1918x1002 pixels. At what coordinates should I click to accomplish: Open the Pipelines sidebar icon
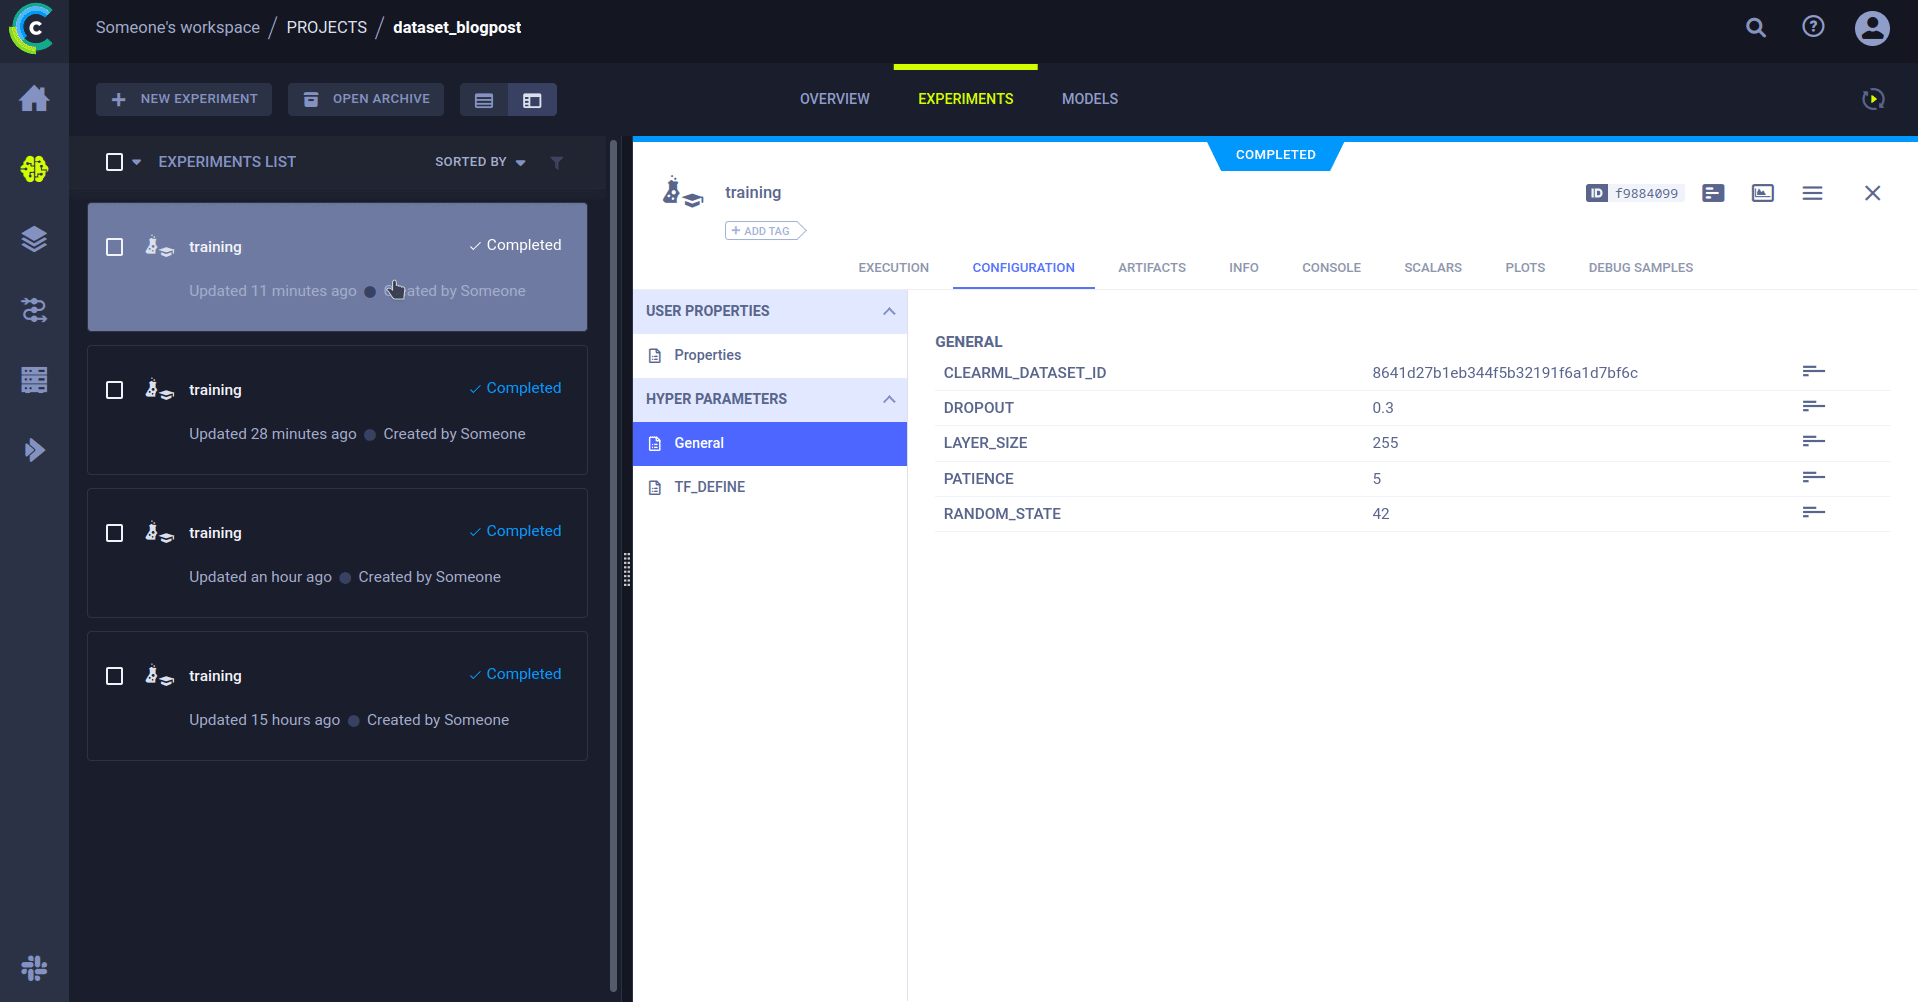point(34,310)
